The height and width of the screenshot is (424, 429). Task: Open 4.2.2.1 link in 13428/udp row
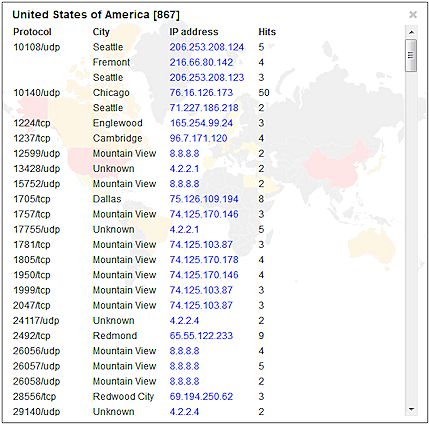tap(184, 169)
